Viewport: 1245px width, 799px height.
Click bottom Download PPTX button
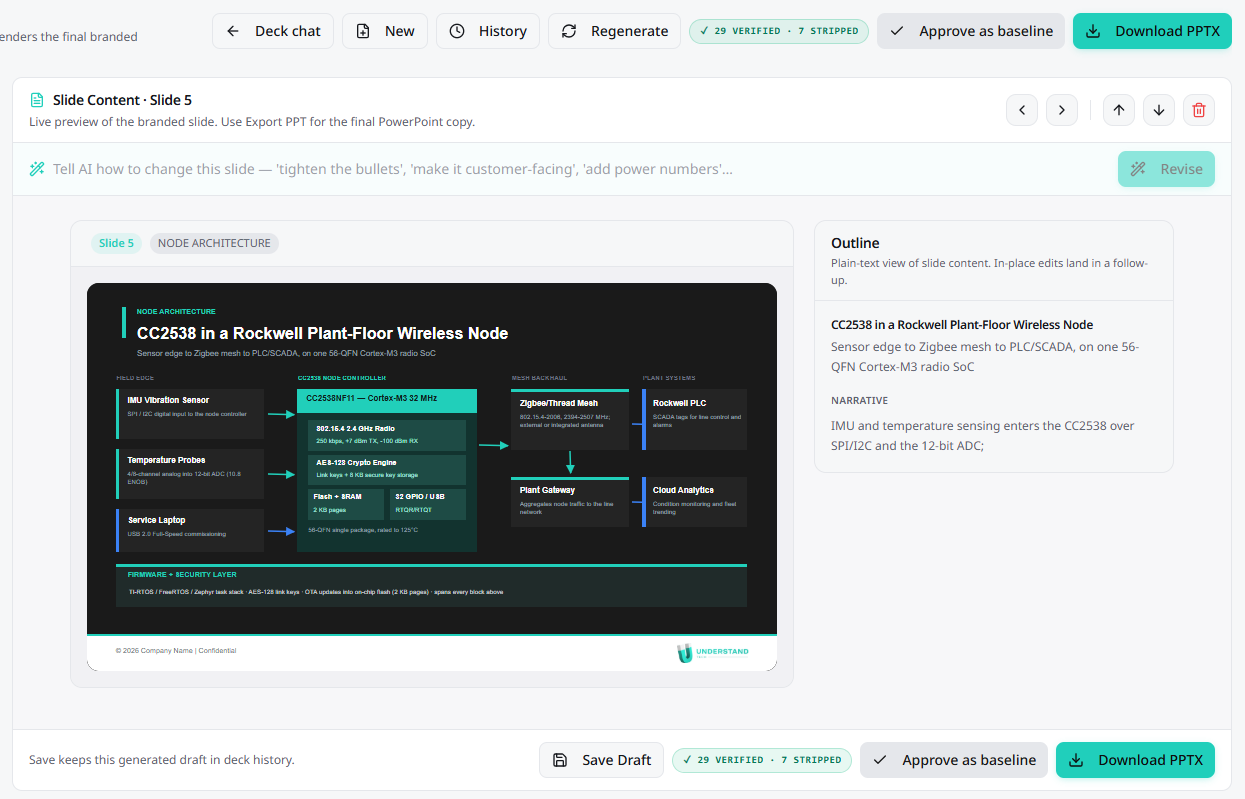click(x=1135, y=760)
